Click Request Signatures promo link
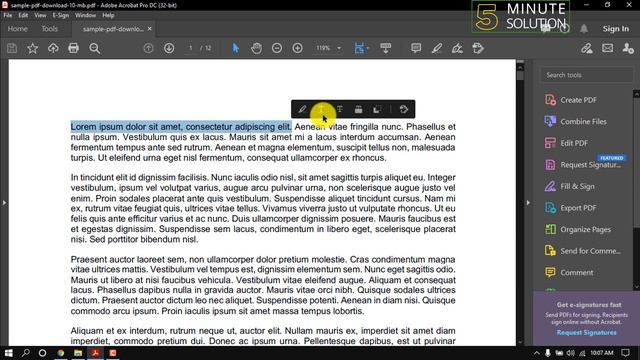 pyautogui.click(x=587, y=333)
